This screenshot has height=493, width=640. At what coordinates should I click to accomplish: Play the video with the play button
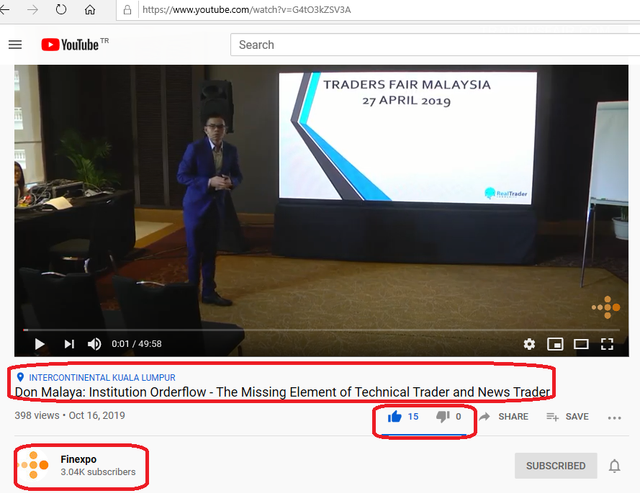[x=39, y=344]
